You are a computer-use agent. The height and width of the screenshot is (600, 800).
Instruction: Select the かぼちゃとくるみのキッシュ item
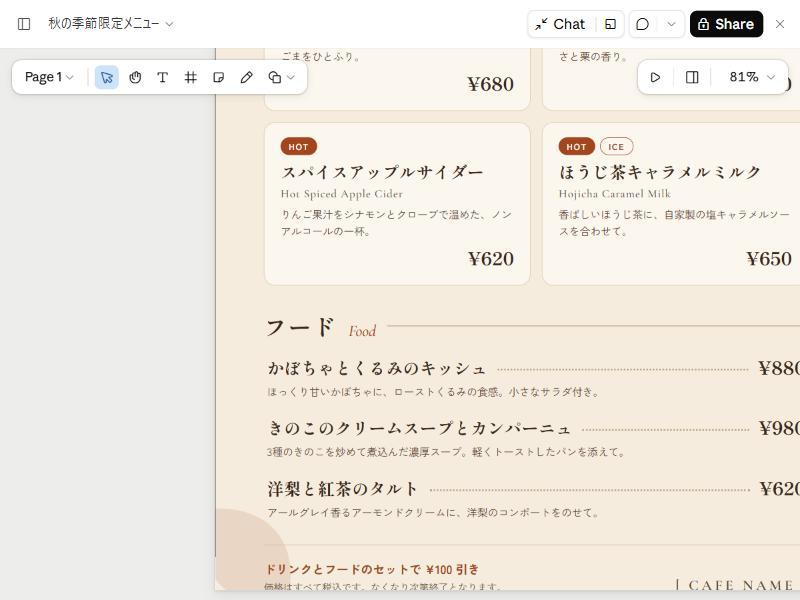pyautogui.click(x=377, y=368)
